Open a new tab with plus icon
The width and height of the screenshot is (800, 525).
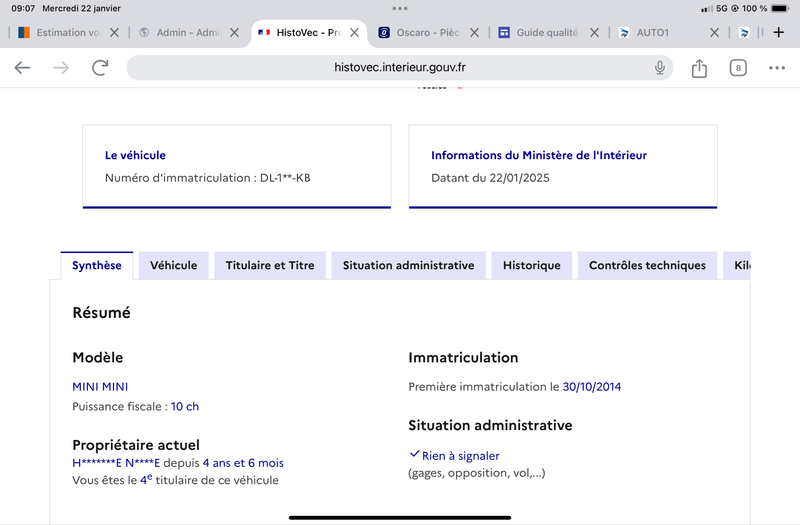(x=779, y=33)
